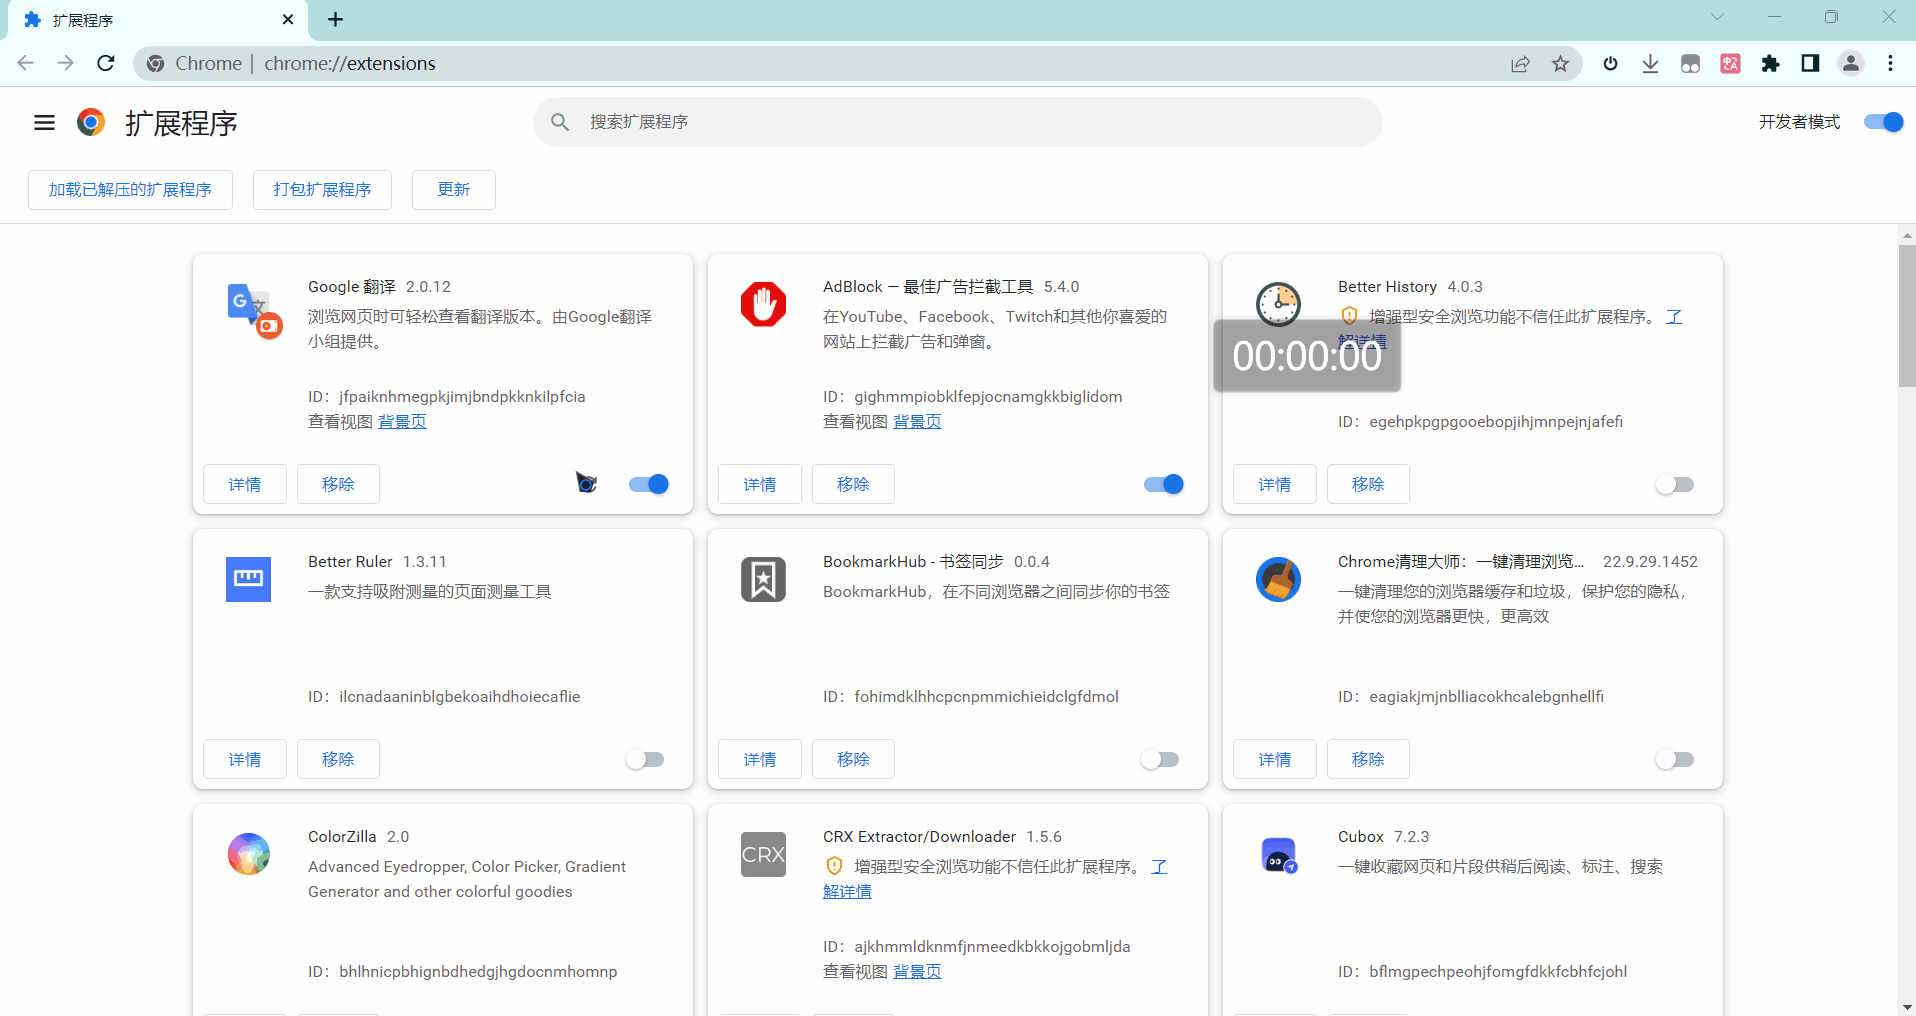Disable the AdBlock extension toggle
Screen dimensions: 1916x1016
point(1163,484)
